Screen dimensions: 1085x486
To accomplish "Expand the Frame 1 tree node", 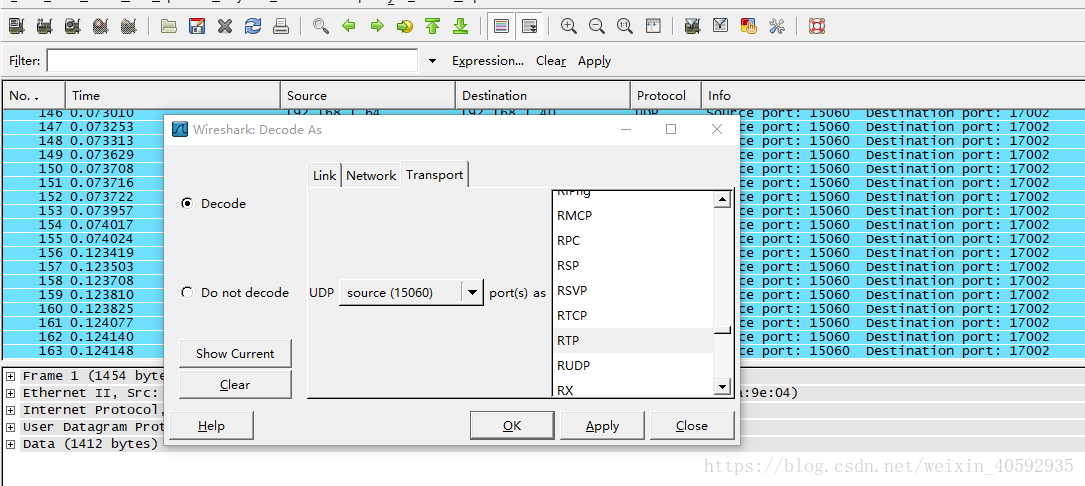I will click(11, 376).
